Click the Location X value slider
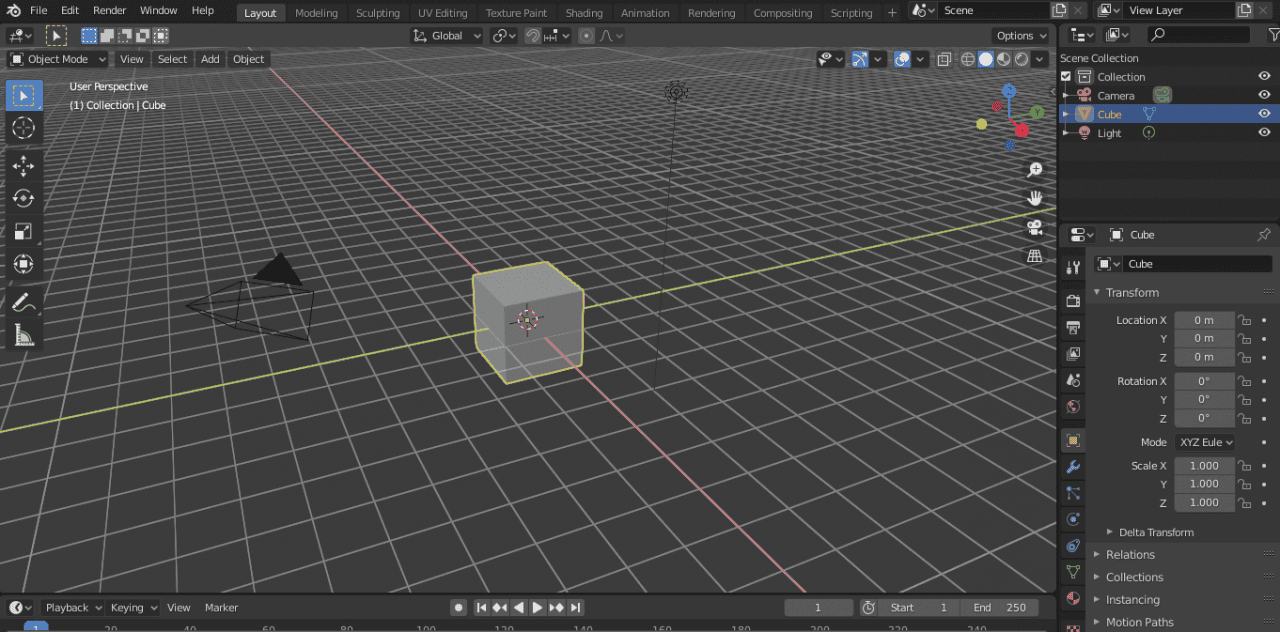The width and height of the screenshot is (1280, 632). (1204, 319)
